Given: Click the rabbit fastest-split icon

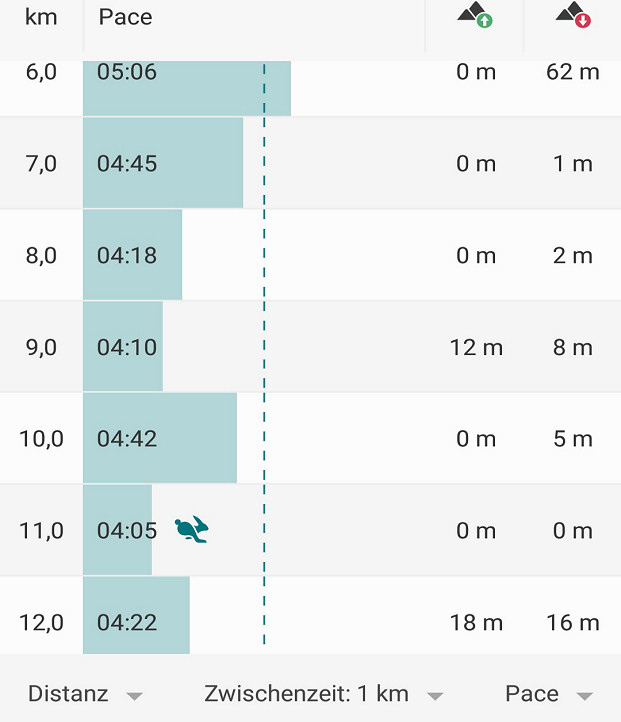Looking at the screenshot, I should [191, 530].
